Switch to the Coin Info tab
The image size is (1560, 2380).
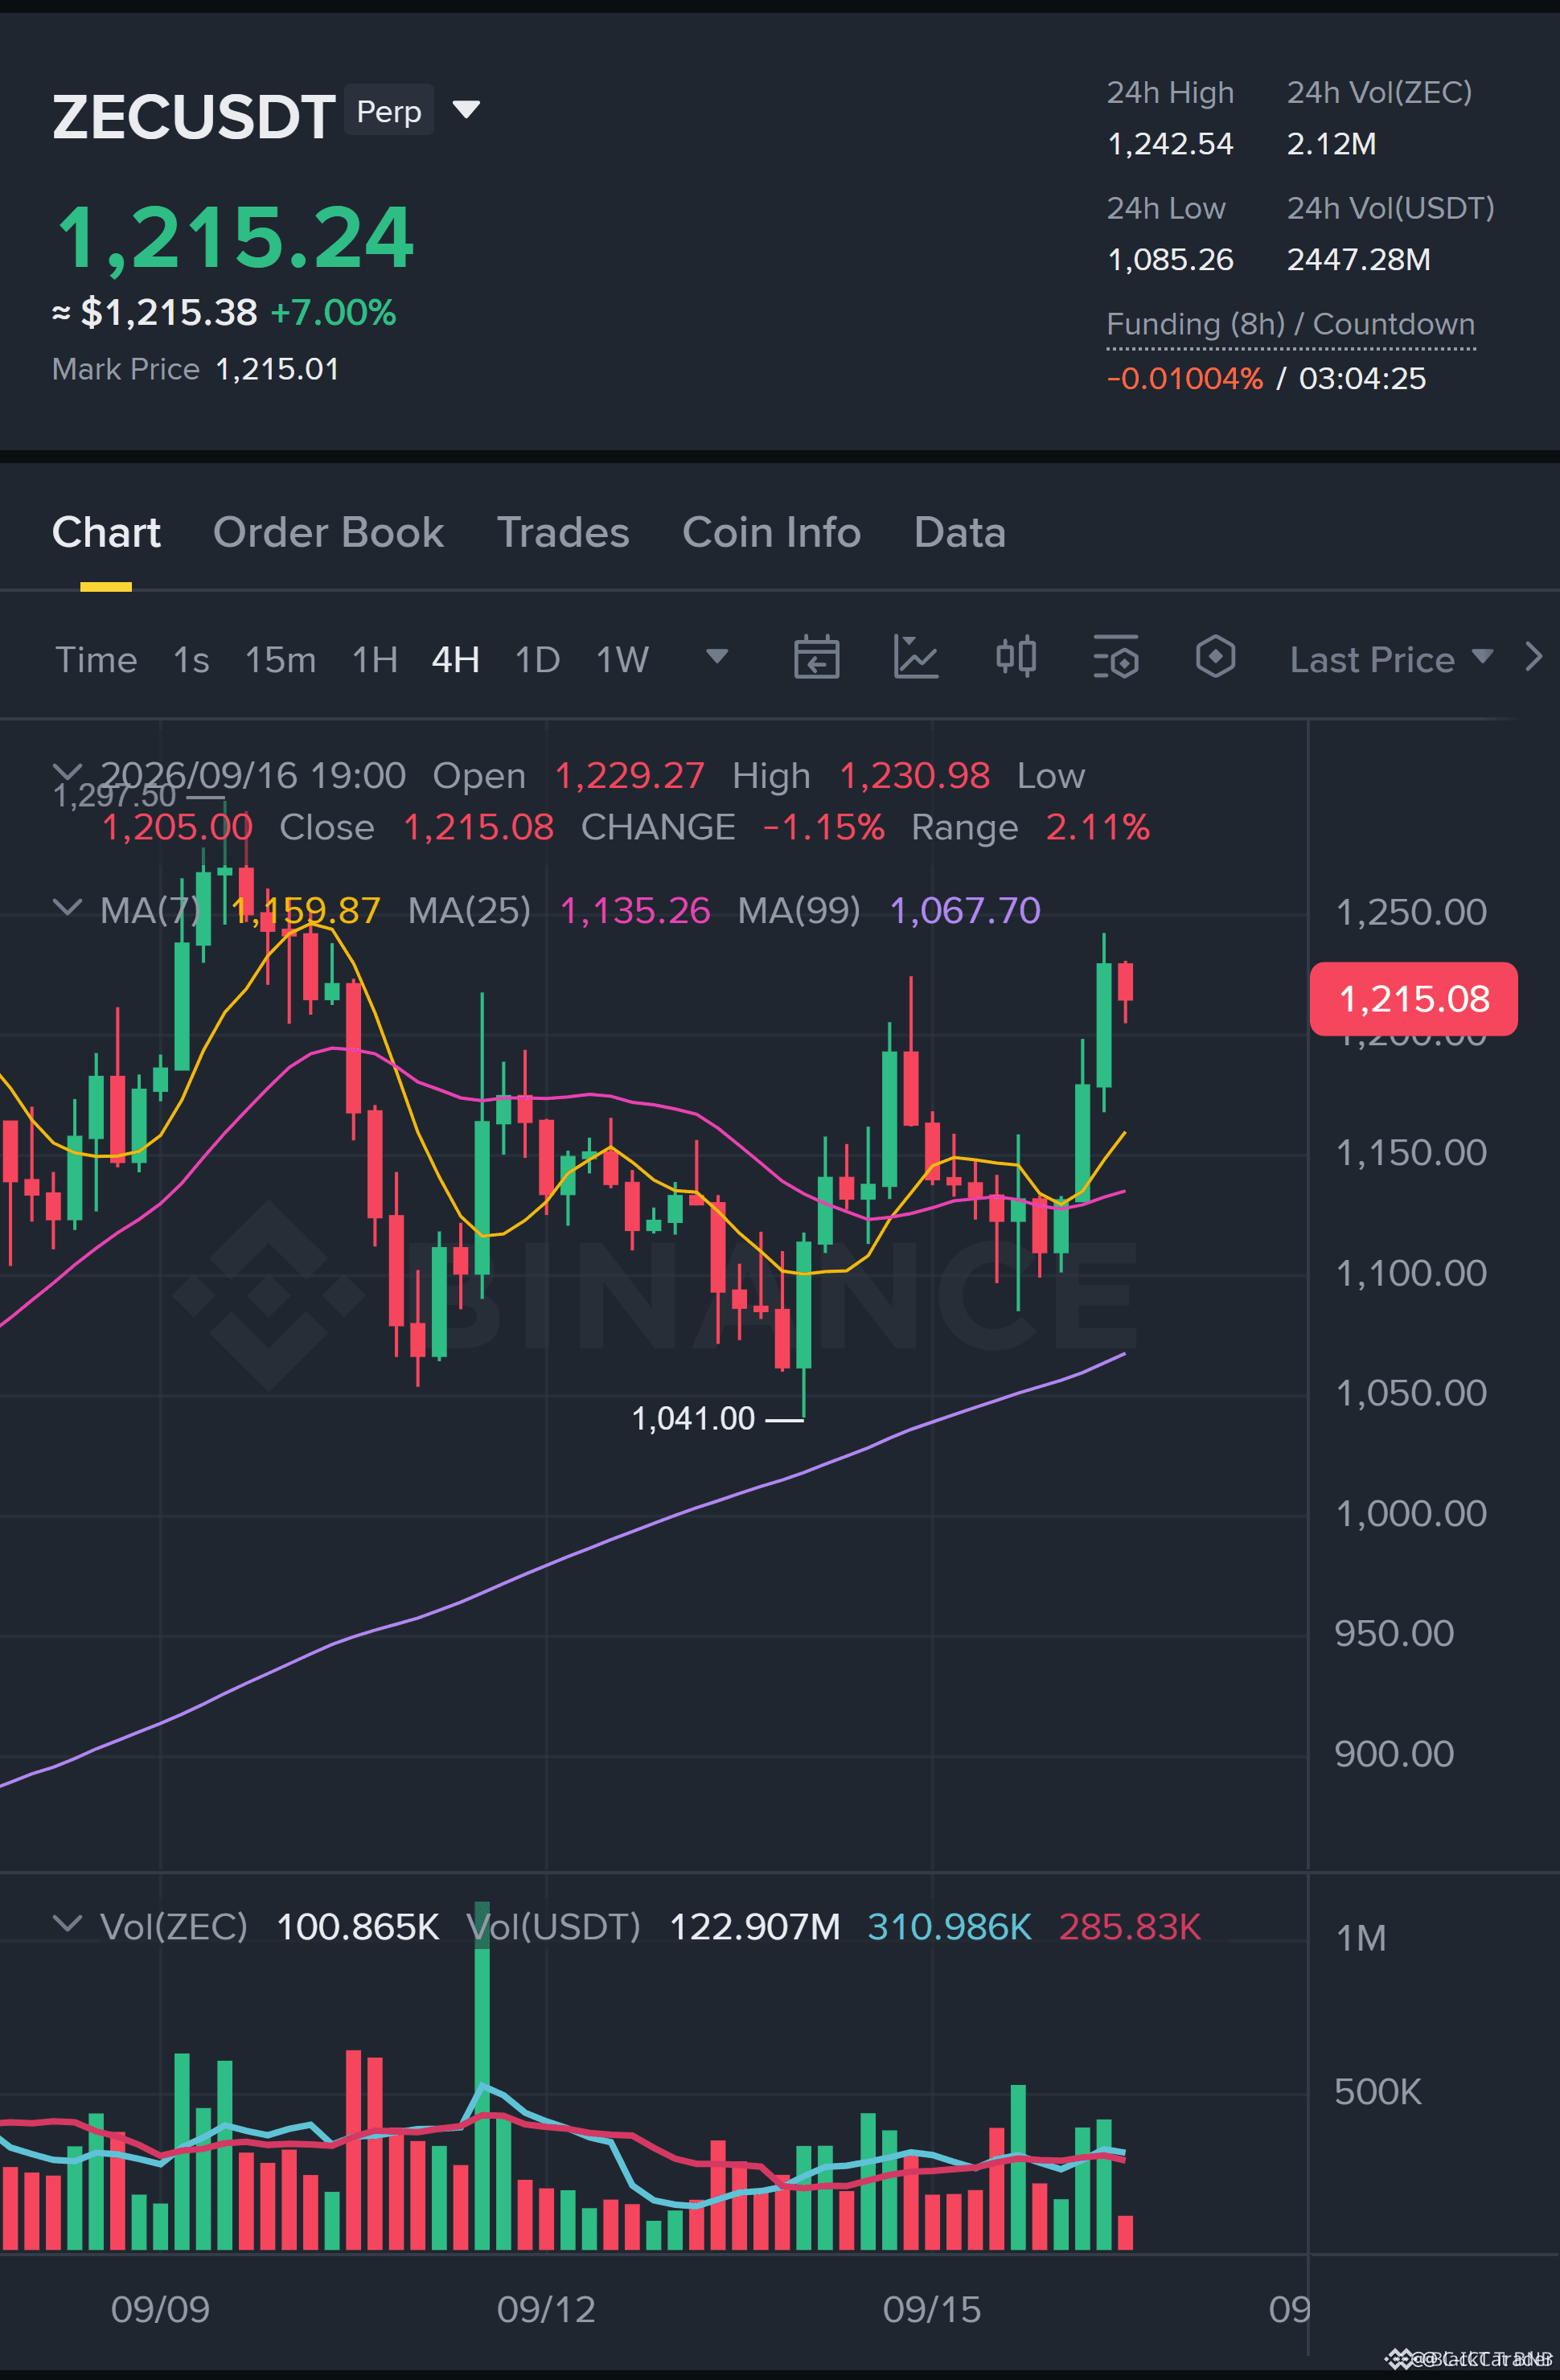pos(771,532)
